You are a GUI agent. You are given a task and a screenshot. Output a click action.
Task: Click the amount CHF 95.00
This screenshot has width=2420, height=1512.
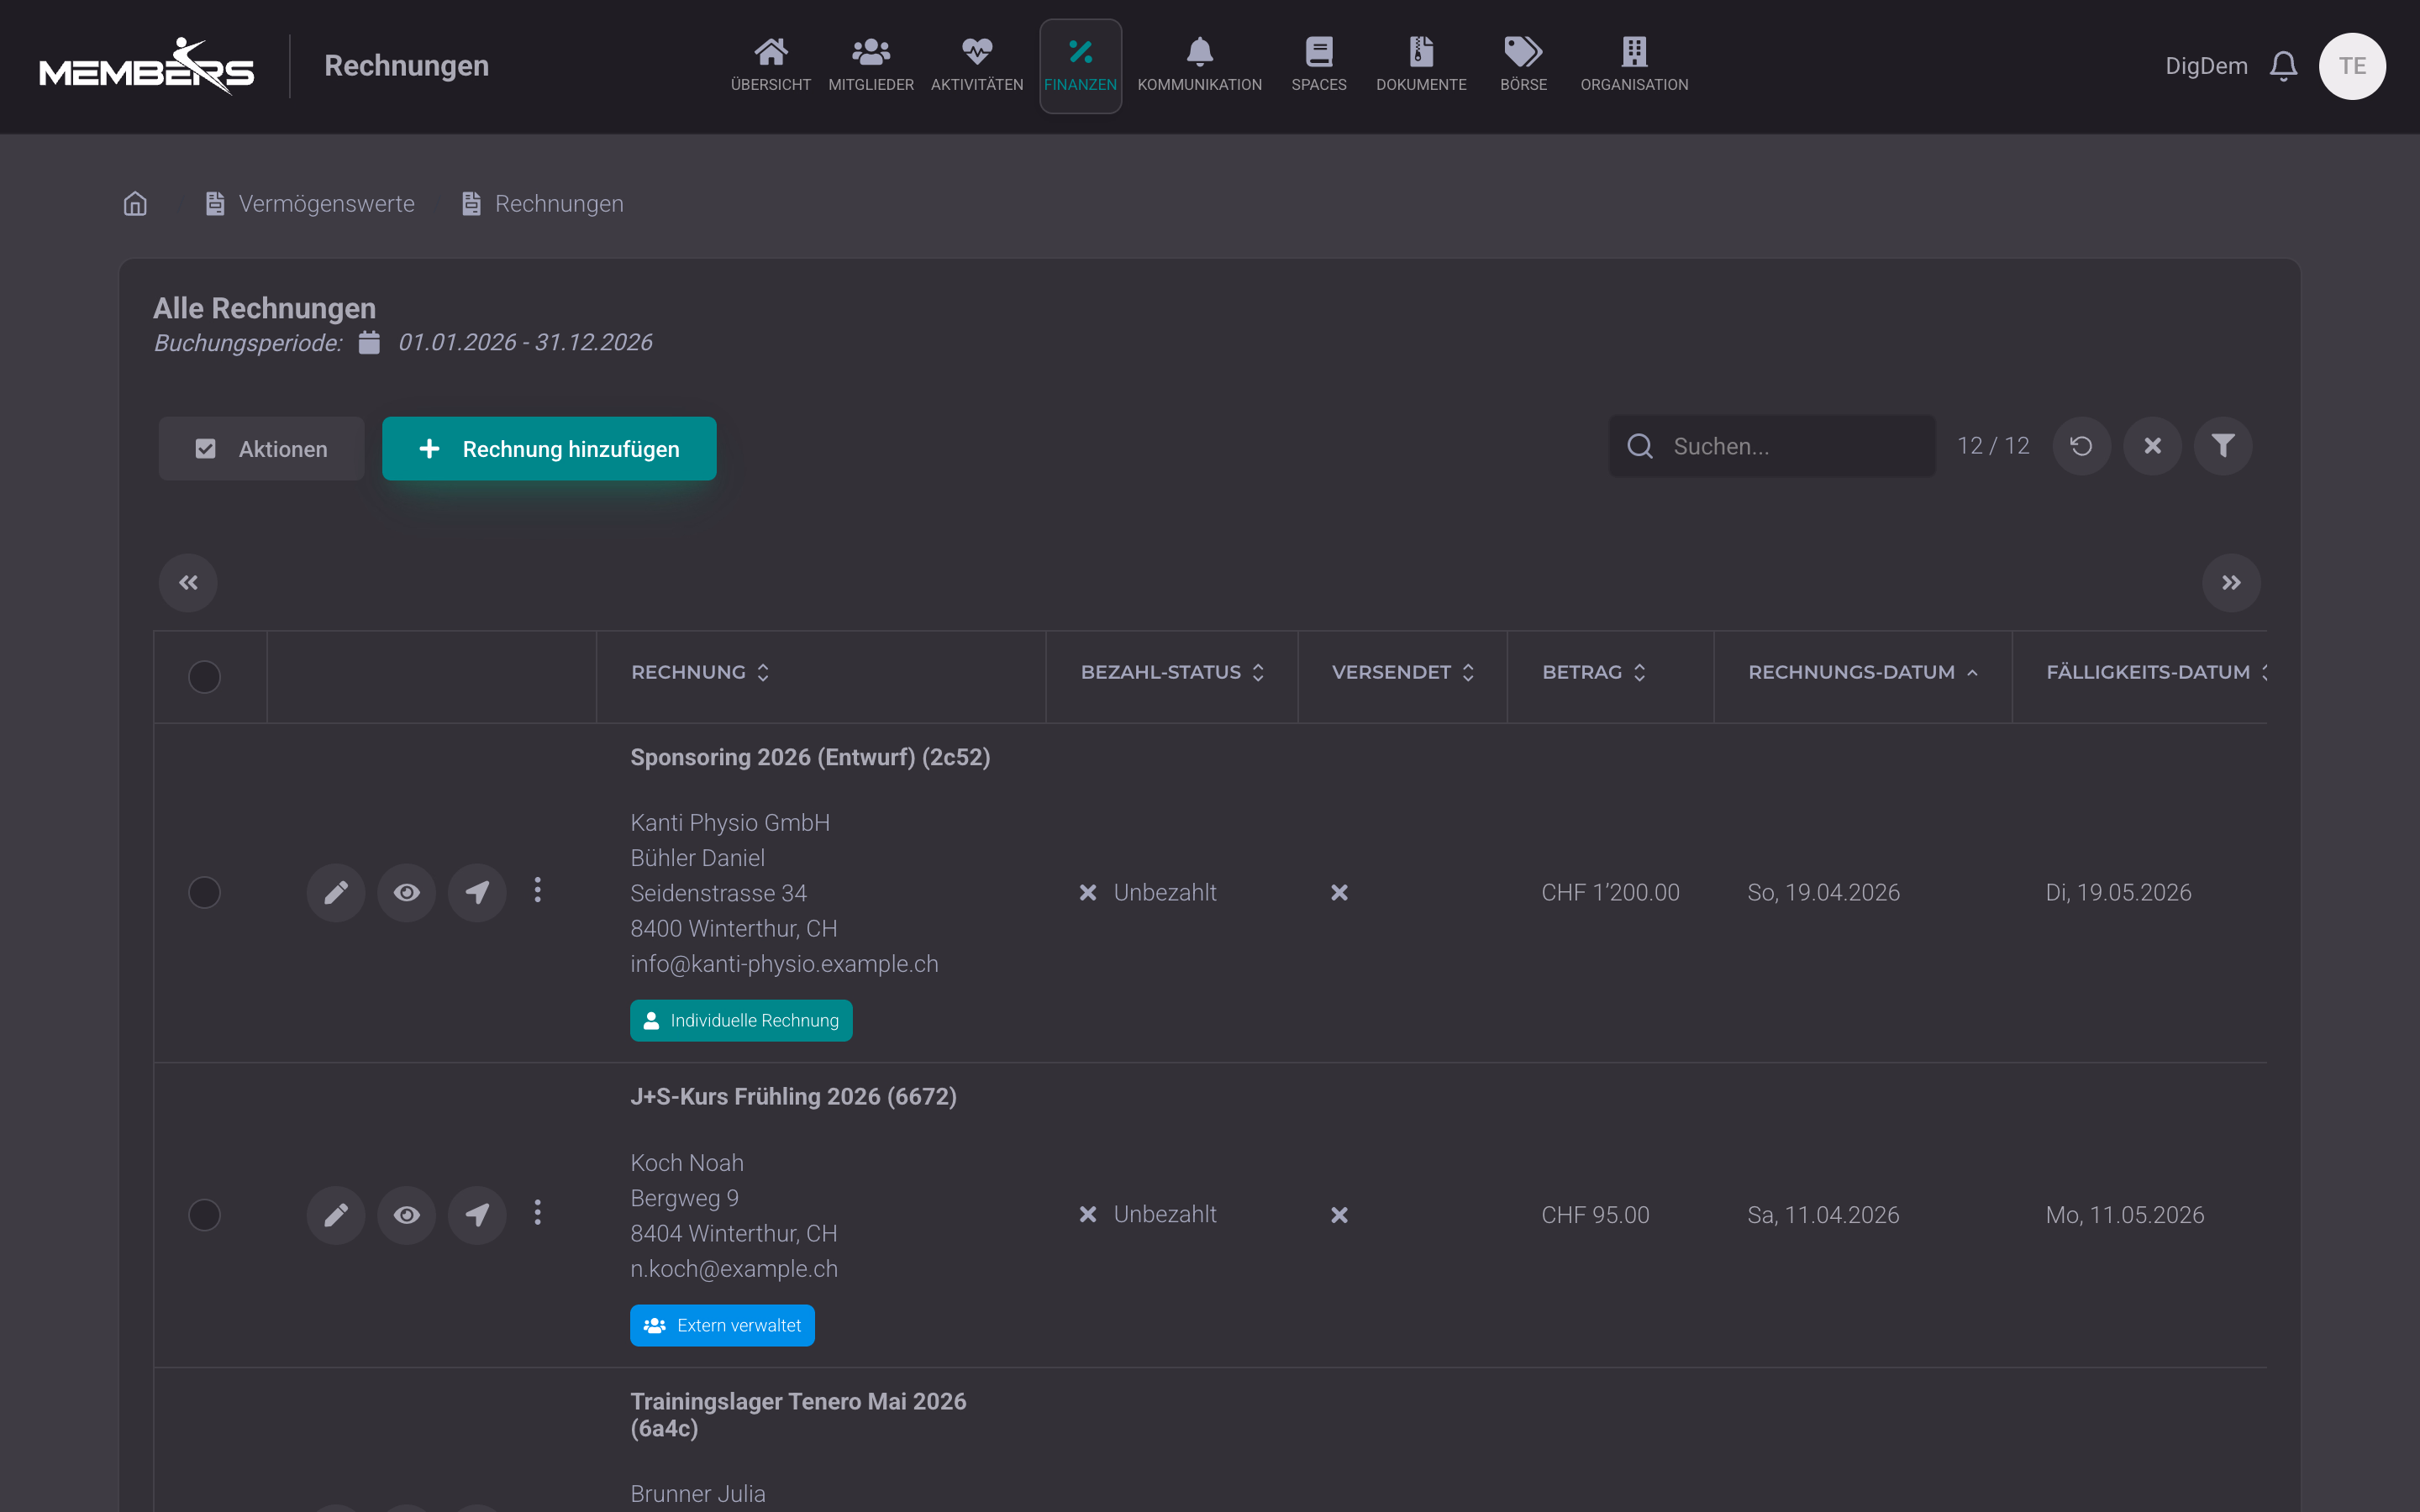(1595, 1215)
